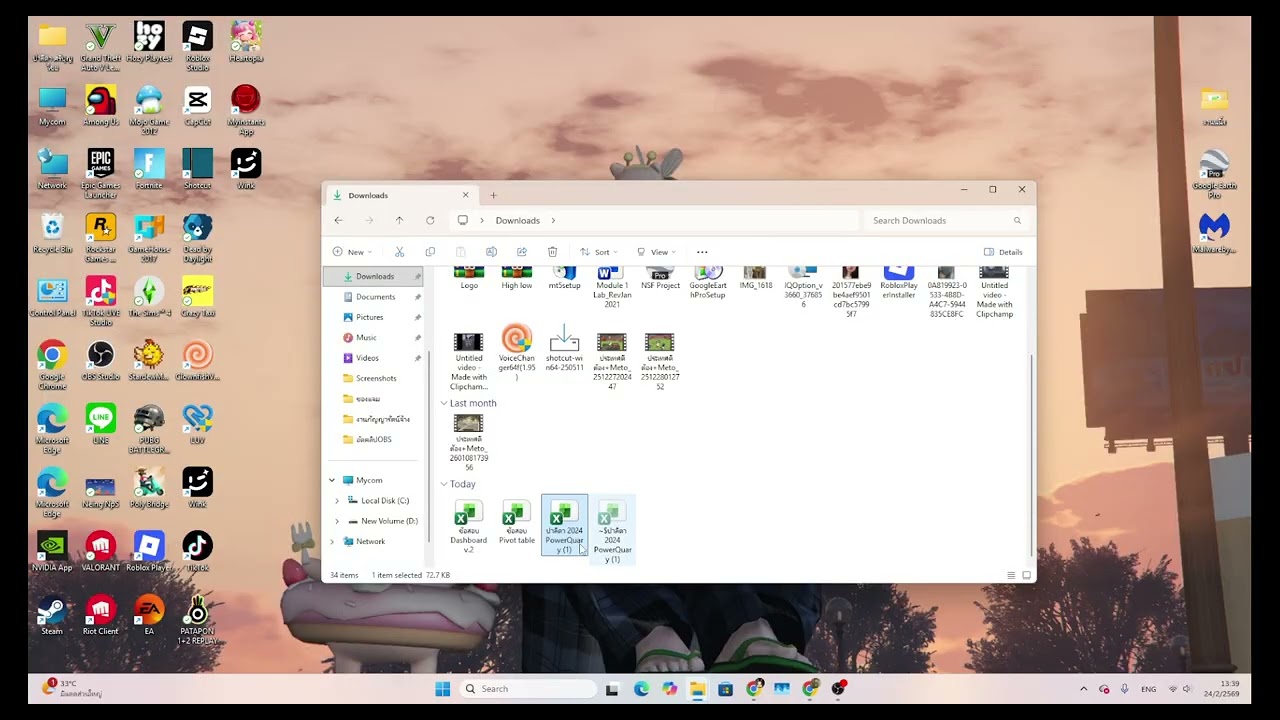The width and height of the screenshot is (1280, 720).
Task: Toggle the Details pane button
Action: pos(1003,252)
